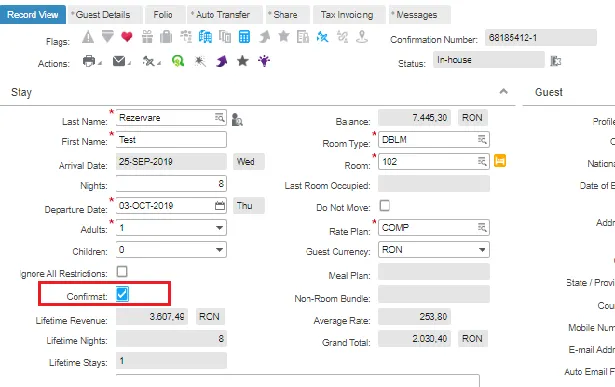Open the Guest Details tab
The height and width of the screenshot is (387, 615).
(105, 15)
